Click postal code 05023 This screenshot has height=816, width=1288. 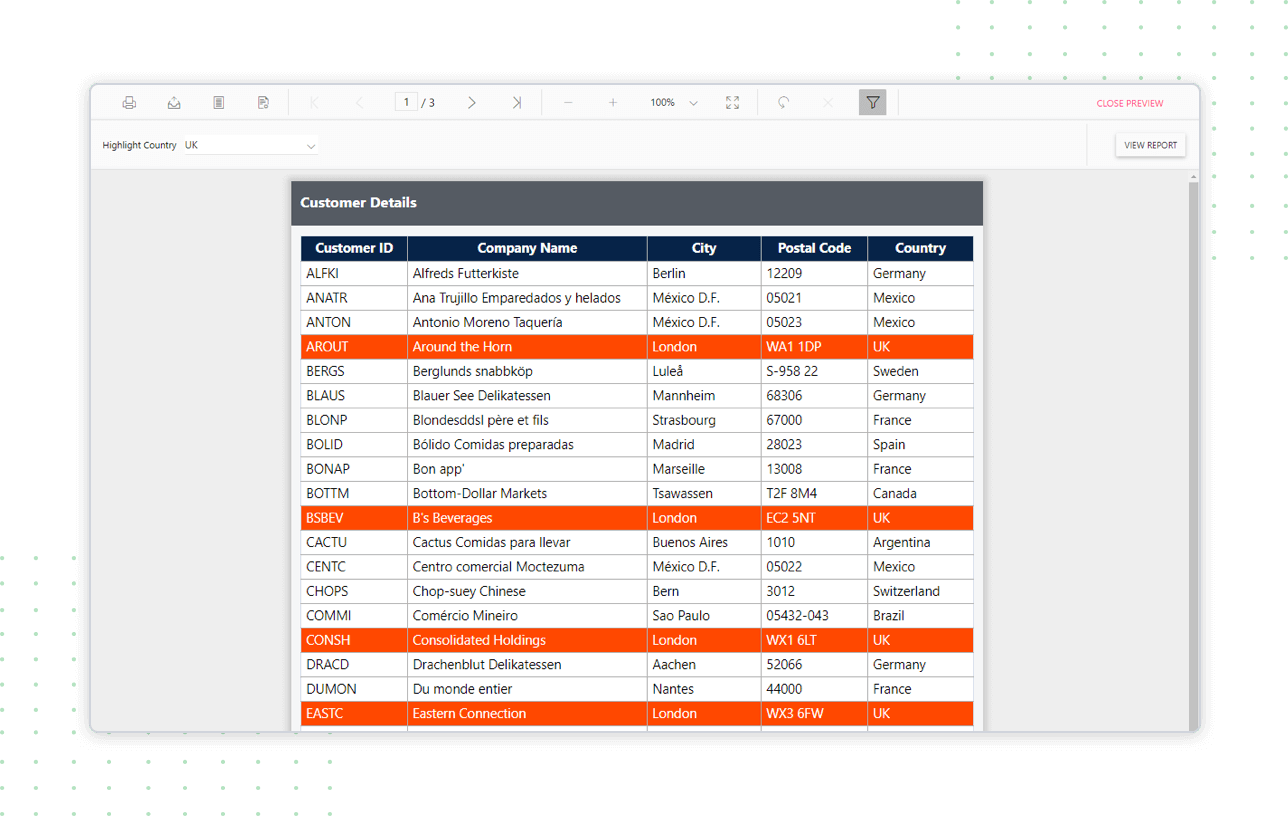[814, 322]
